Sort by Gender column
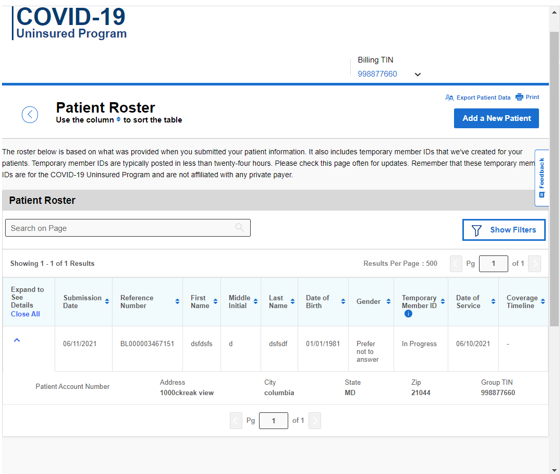Viewport: 560px width, 474px height. click(x=388, y=301)
